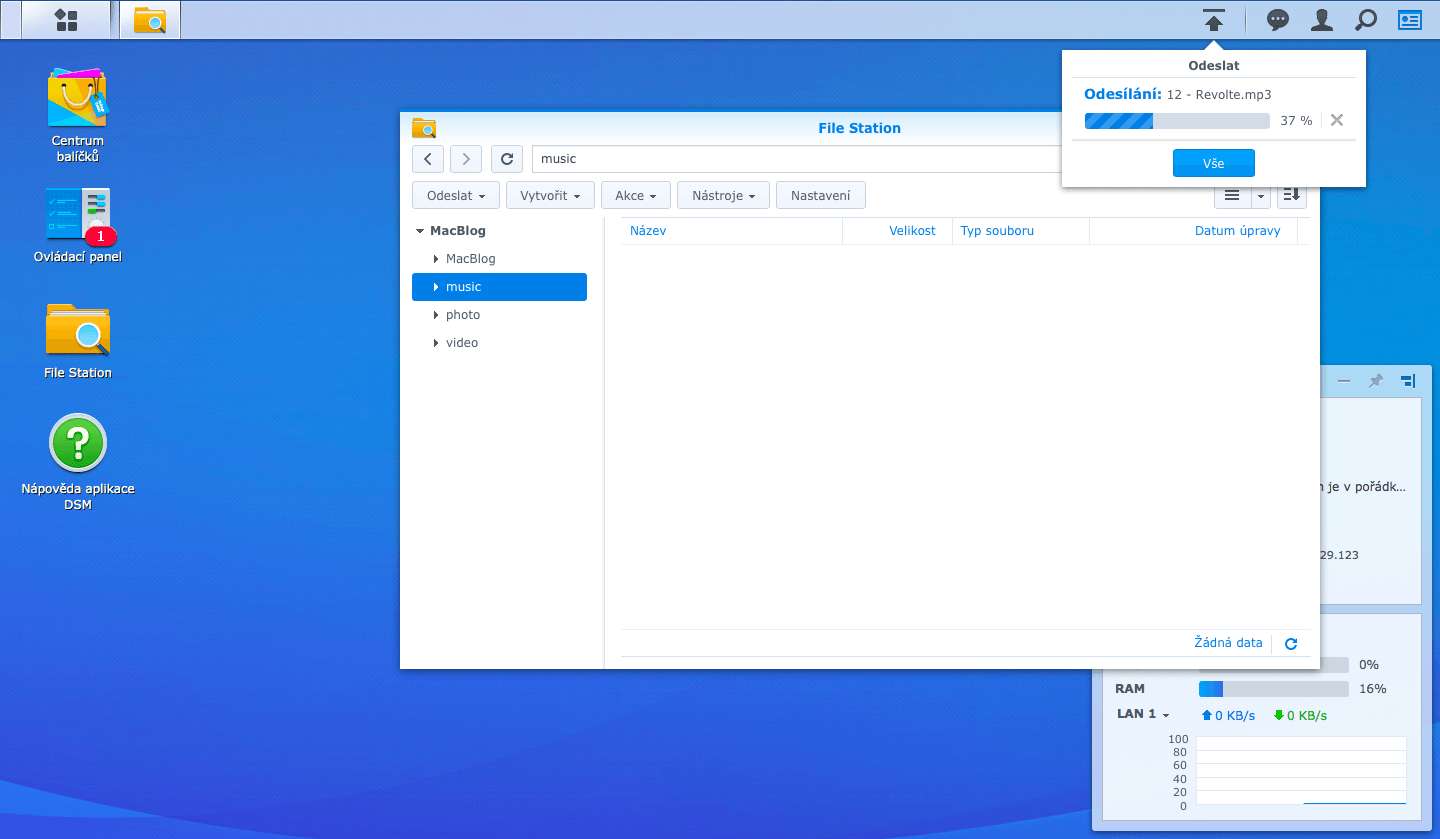The height and width of the screenshot is (839, 1440).
Task: Click the File Station window title
Action: coord(859,128)
